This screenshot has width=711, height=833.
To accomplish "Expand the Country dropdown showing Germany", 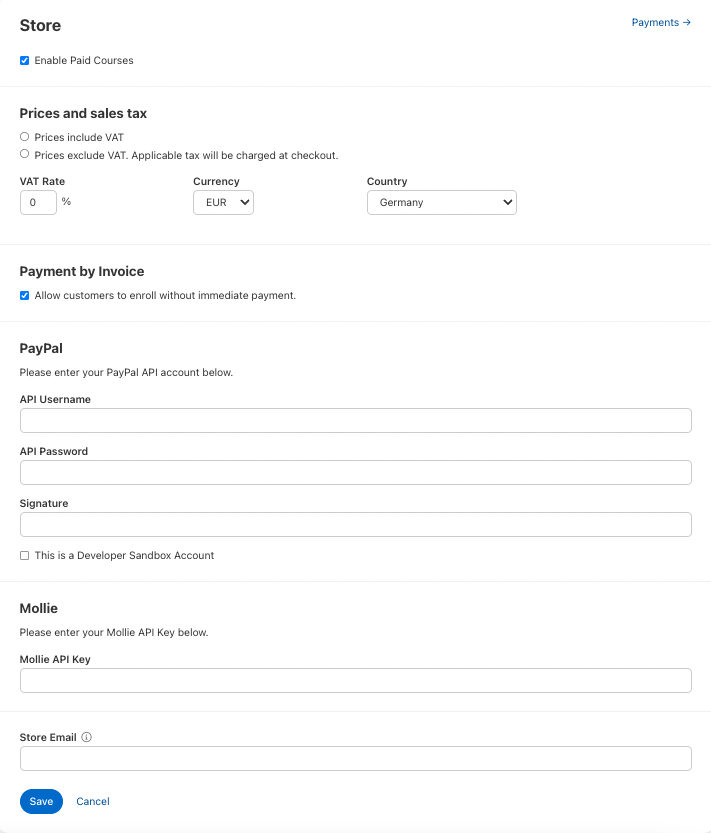I will coord(441,203).
